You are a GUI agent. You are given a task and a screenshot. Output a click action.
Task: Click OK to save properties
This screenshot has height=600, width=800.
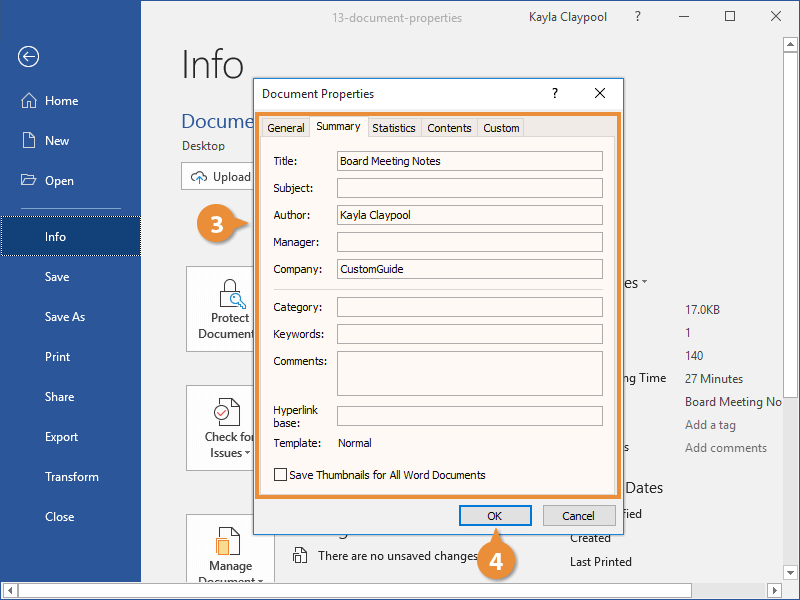click(x=495, y=515)
